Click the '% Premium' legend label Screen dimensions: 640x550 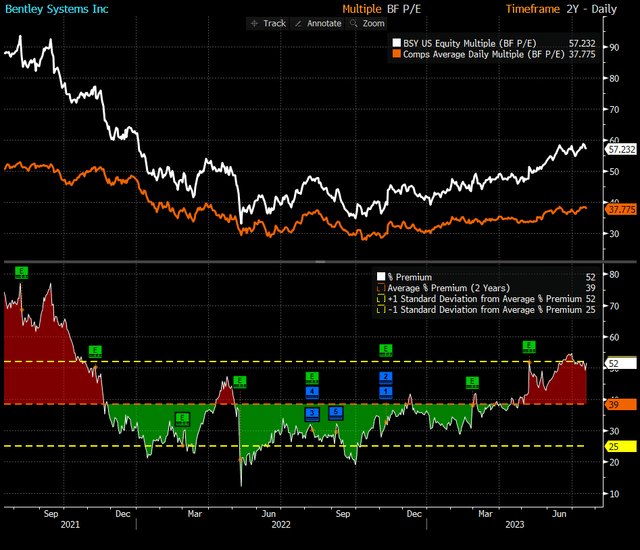[x=409, y=277]
